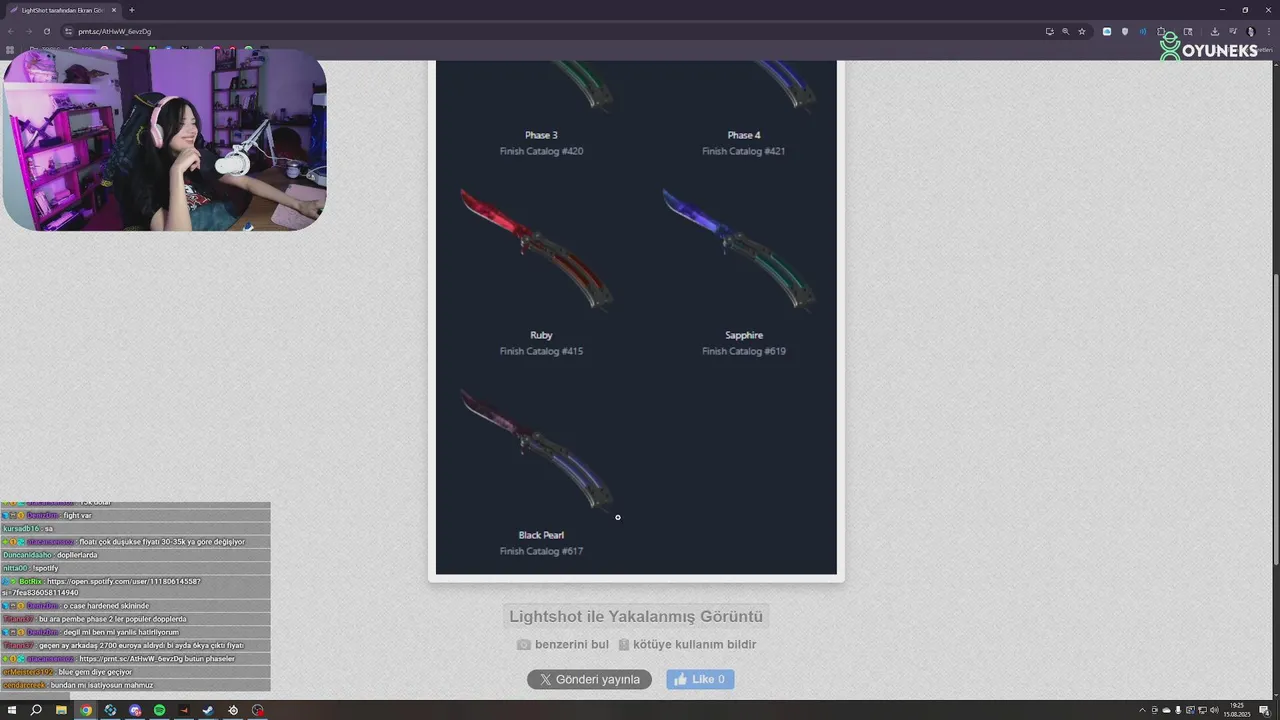This screenshot has width=1280, height=720.
Task: Click the streamer webcam overlay
Action: (165, 140)
